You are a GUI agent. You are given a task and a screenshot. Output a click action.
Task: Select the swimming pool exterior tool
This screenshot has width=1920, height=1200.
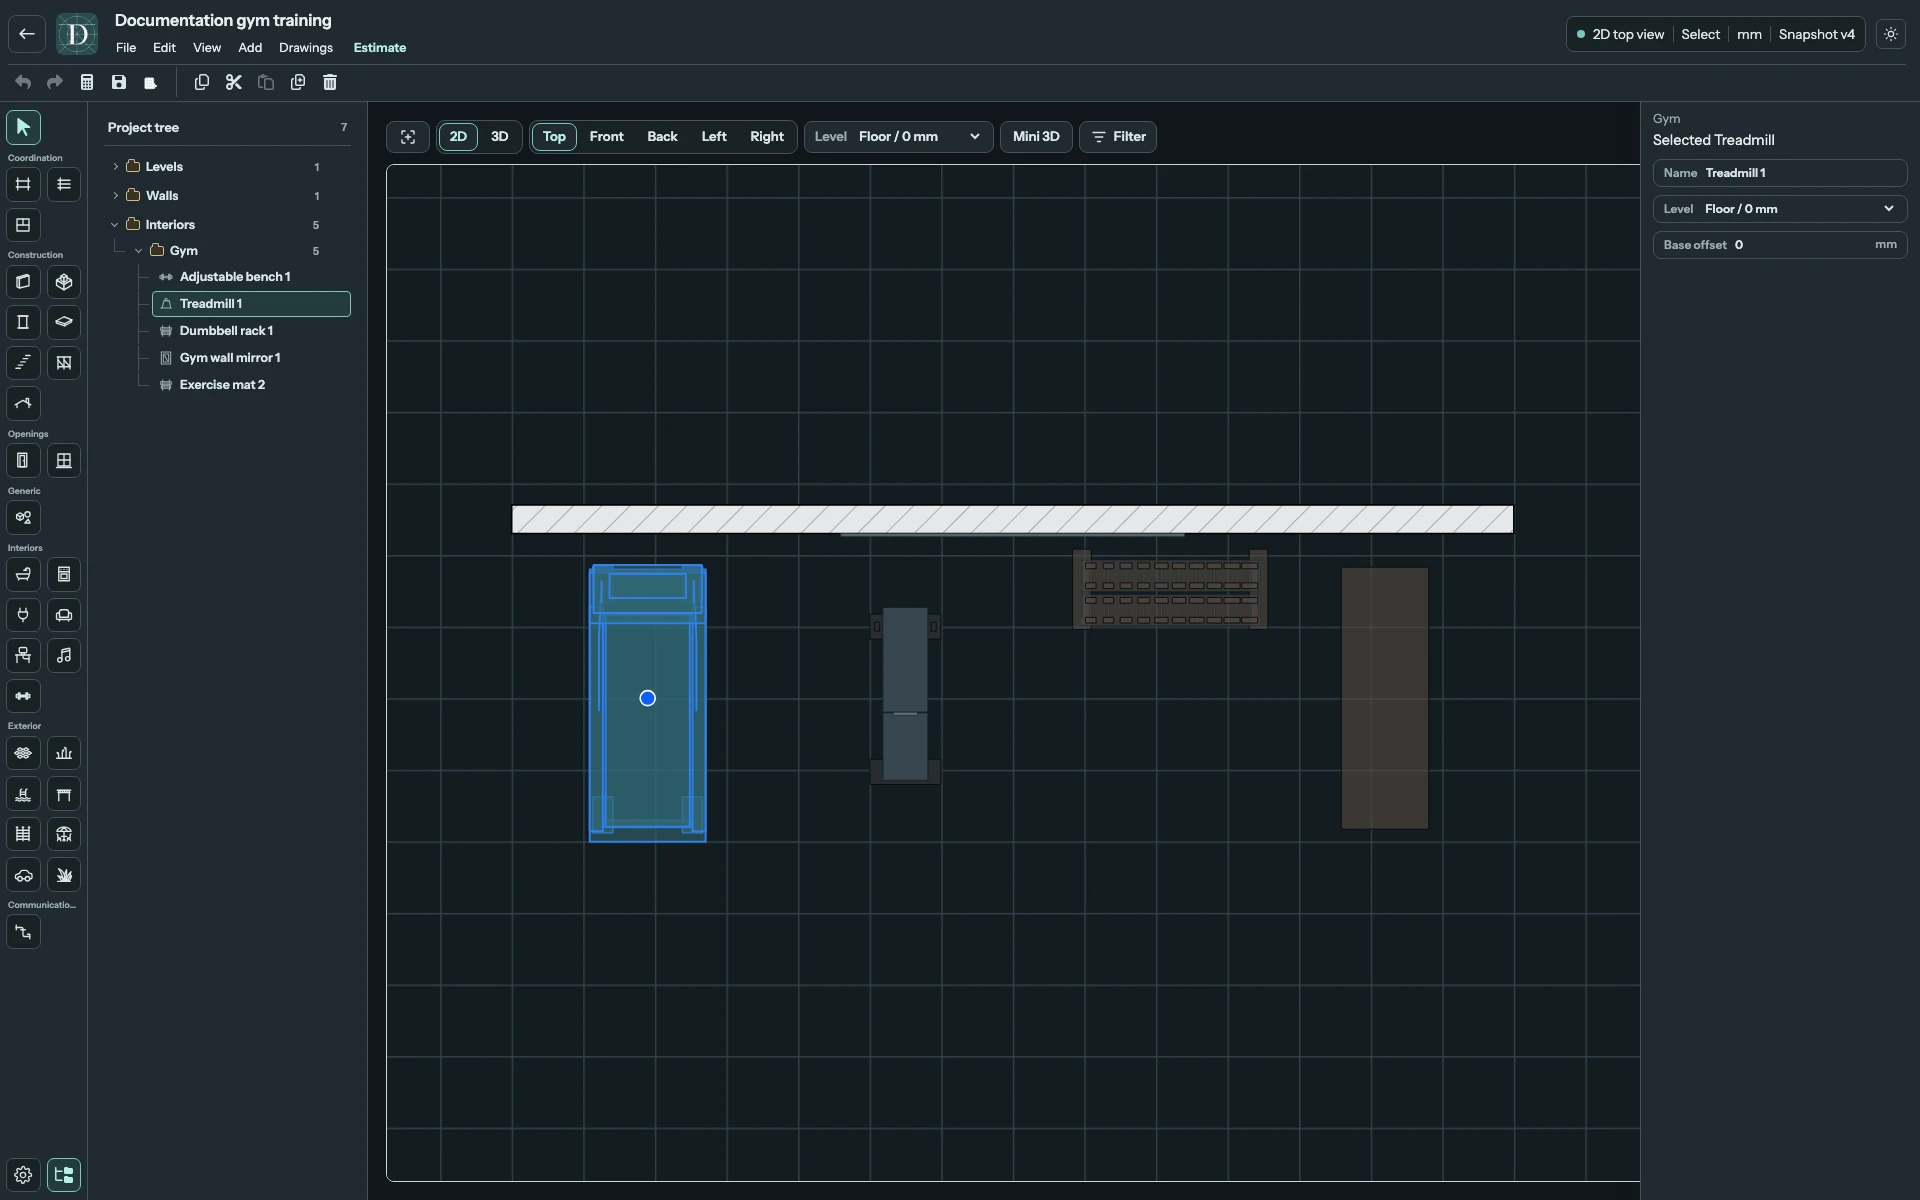point(23,794)
